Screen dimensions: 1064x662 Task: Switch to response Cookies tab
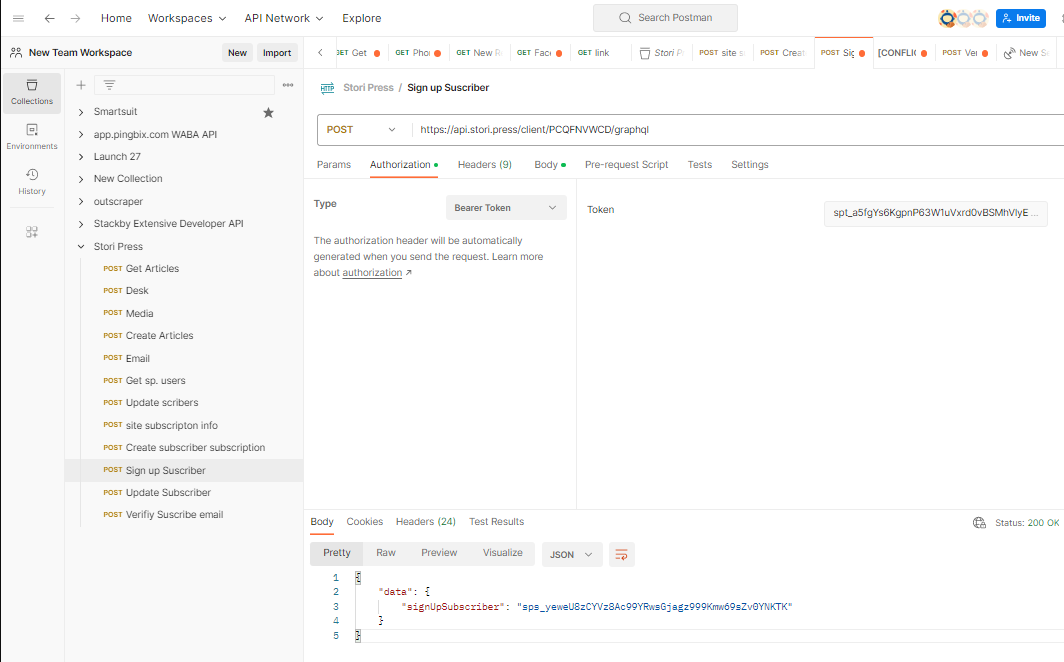[364, 522]
